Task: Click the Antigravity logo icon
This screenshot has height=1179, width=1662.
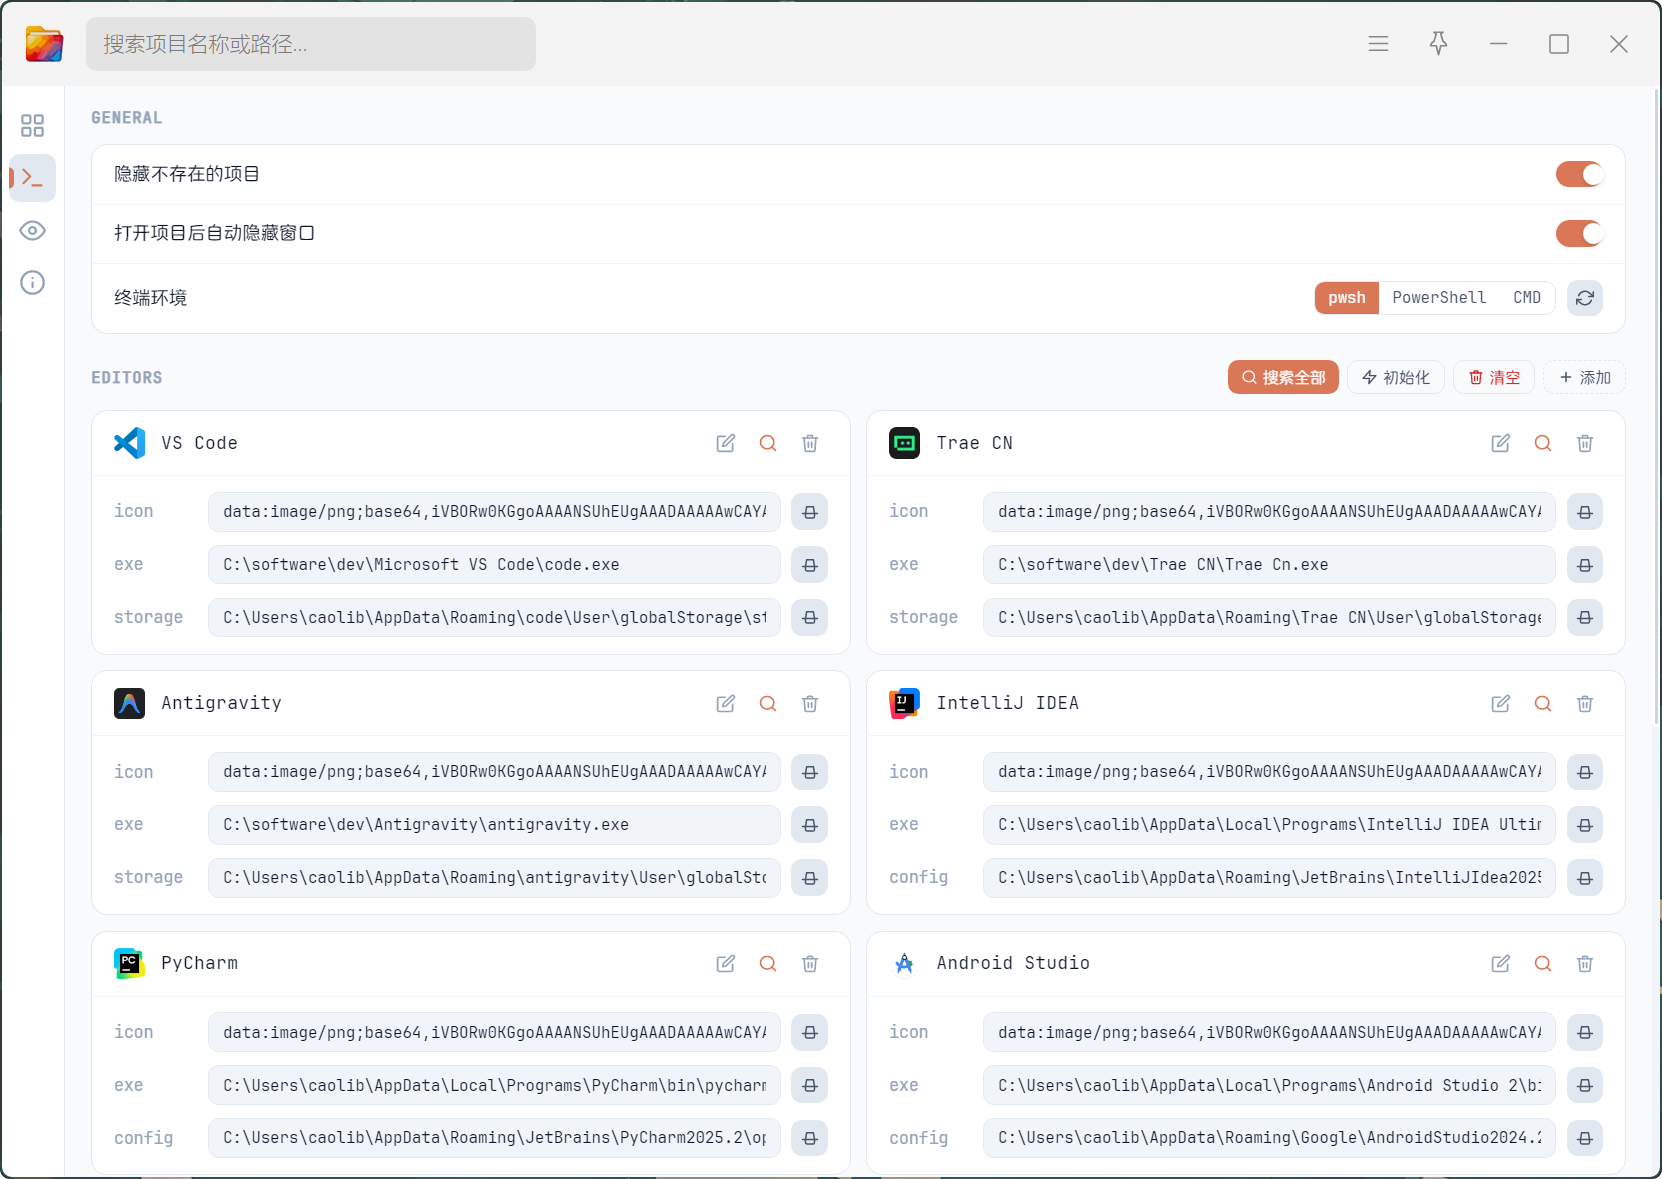Action: 130,704
